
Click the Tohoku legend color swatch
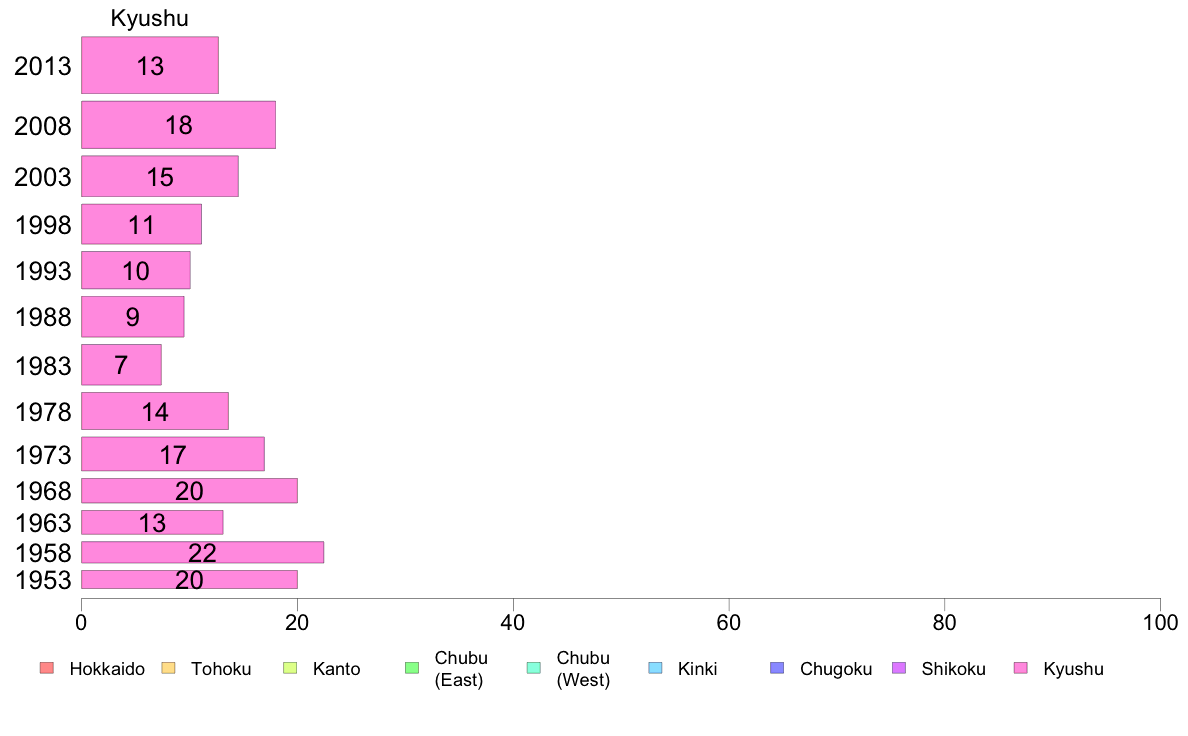[168, 668]
